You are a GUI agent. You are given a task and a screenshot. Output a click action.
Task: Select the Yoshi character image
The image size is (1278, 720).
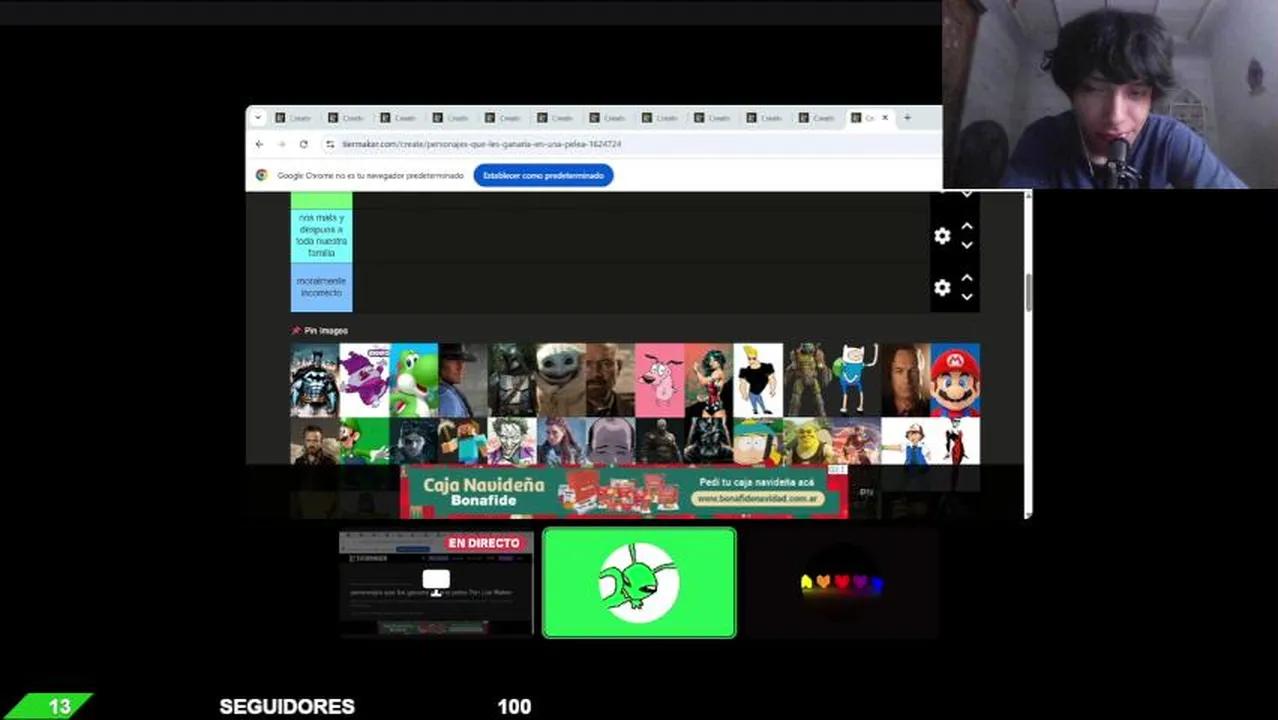[x=414, y=380]
